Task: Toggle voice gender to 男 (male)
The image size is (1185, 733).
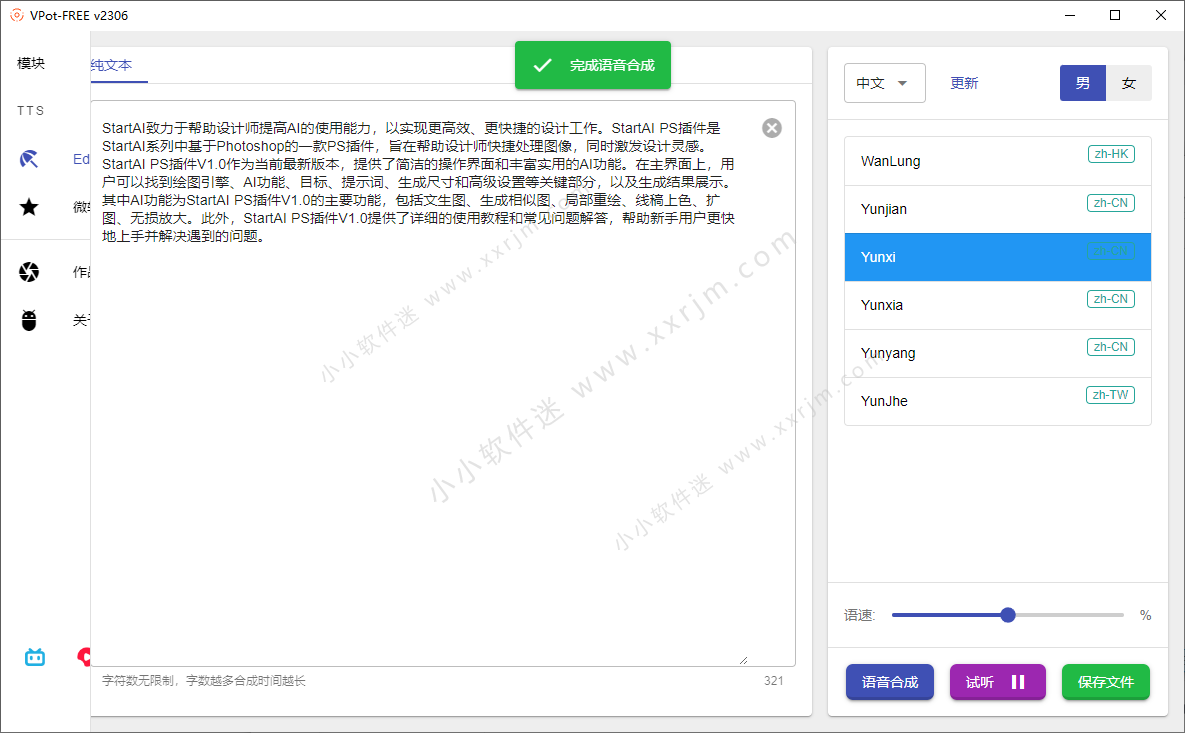Action: click(1083, 84)
